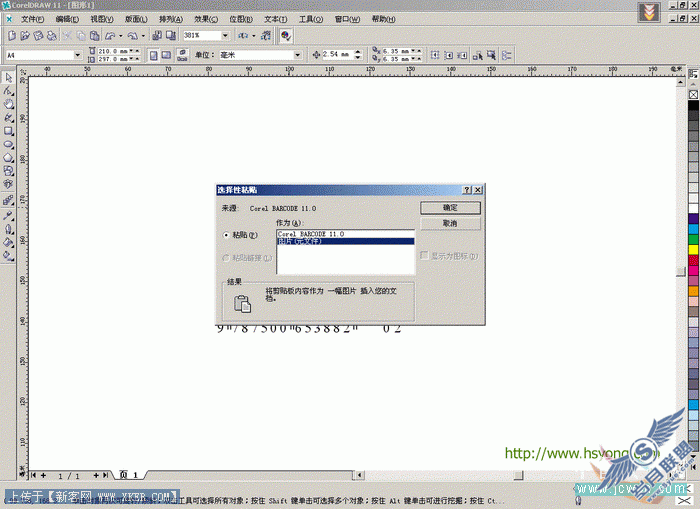Click the Paste icon in toolbar
The image size is (700, 509).
click(95, 35)
